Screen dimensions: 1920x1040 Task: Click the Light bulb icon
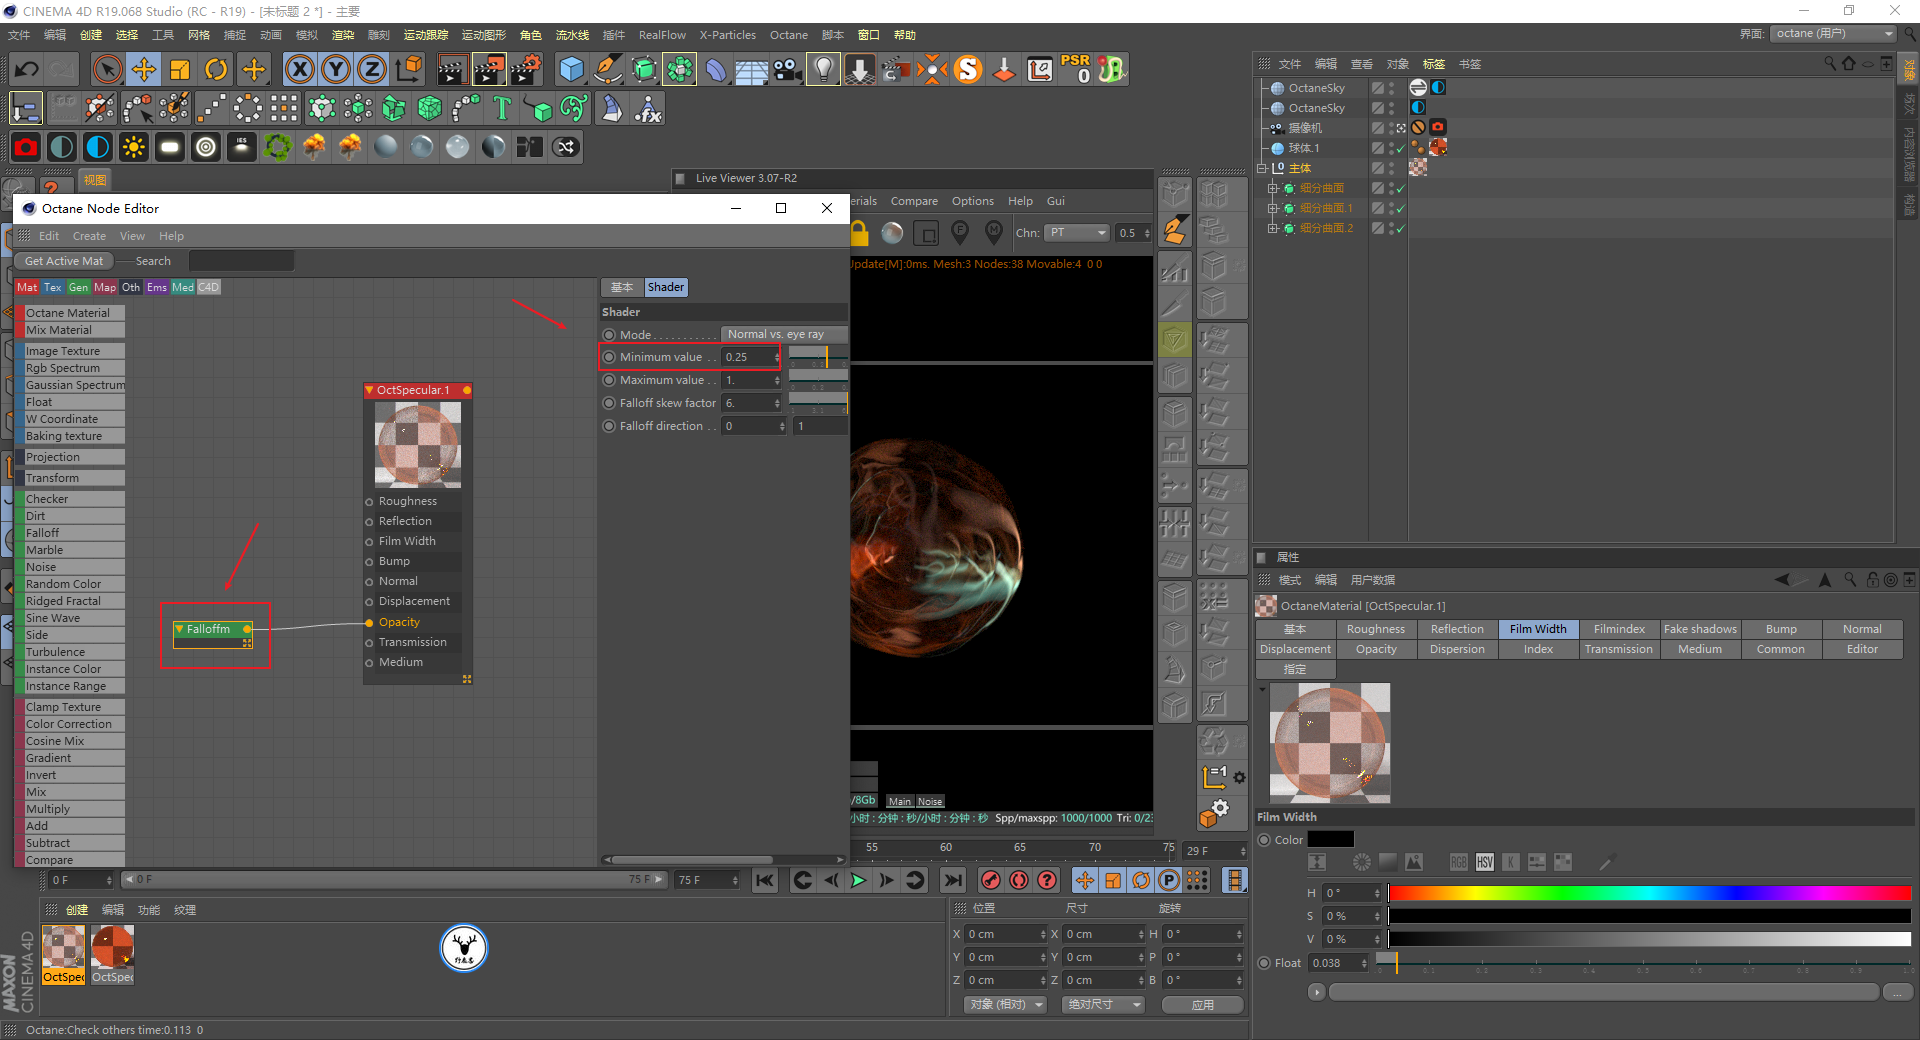click(823, 69)
